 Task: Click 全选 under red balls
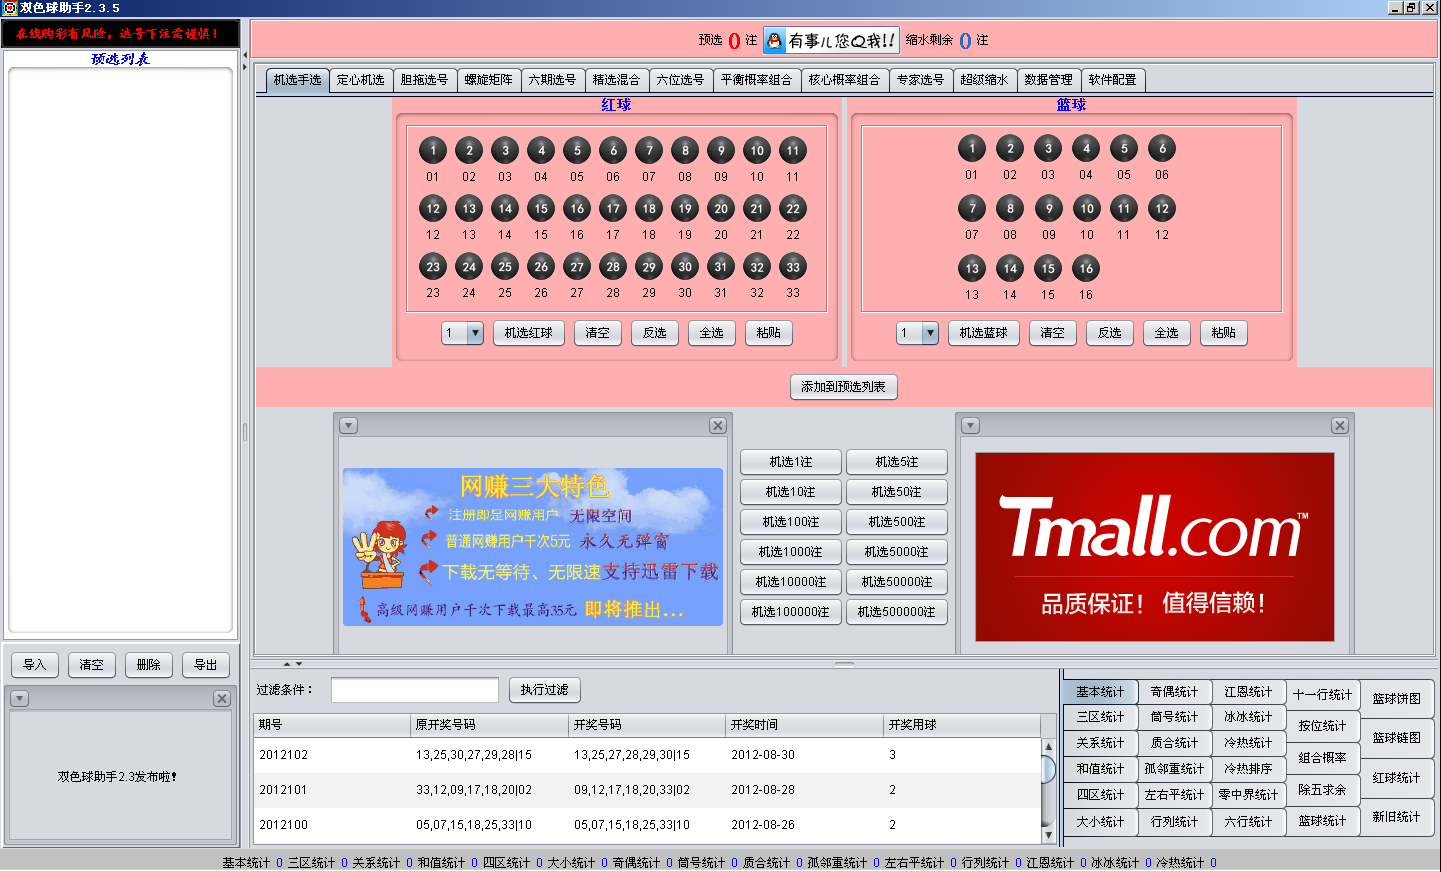tap(712, 333)
